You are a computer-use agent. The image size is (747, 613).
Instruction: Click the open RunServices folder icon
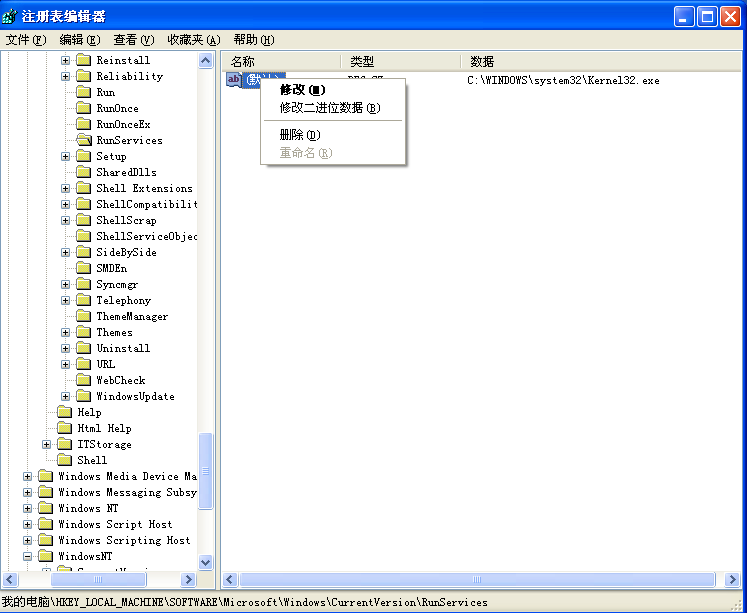(x=84, y=140)
